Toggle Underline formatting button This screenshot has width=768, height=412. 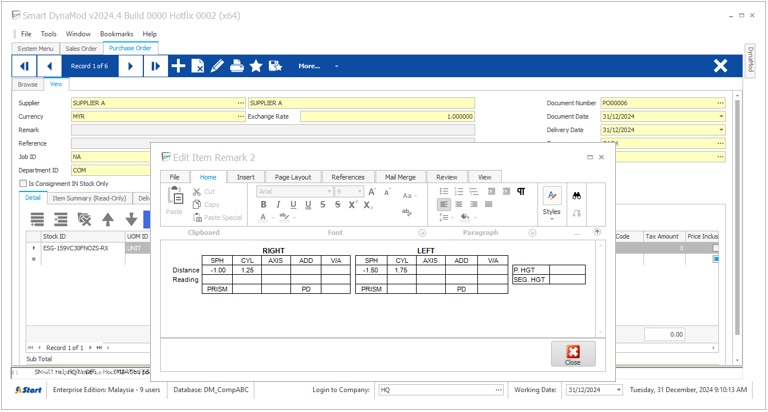[x=293, y=205]
